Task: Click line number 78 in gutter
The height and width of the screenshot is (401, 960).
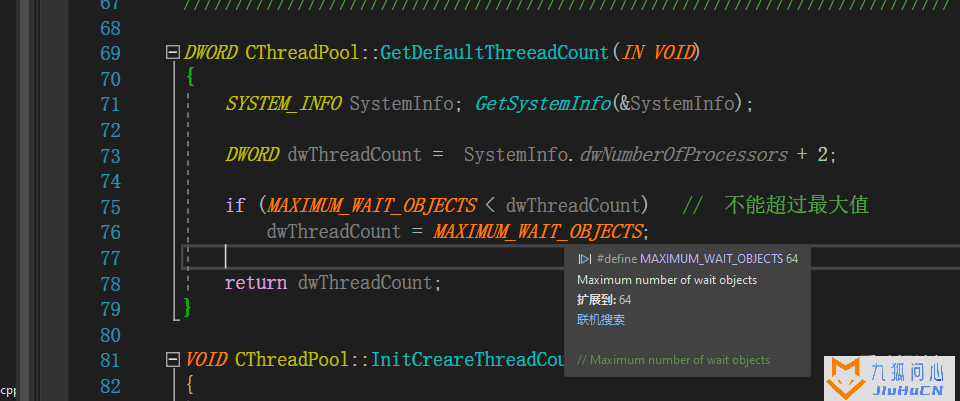Action: click(x=110, y=283)
